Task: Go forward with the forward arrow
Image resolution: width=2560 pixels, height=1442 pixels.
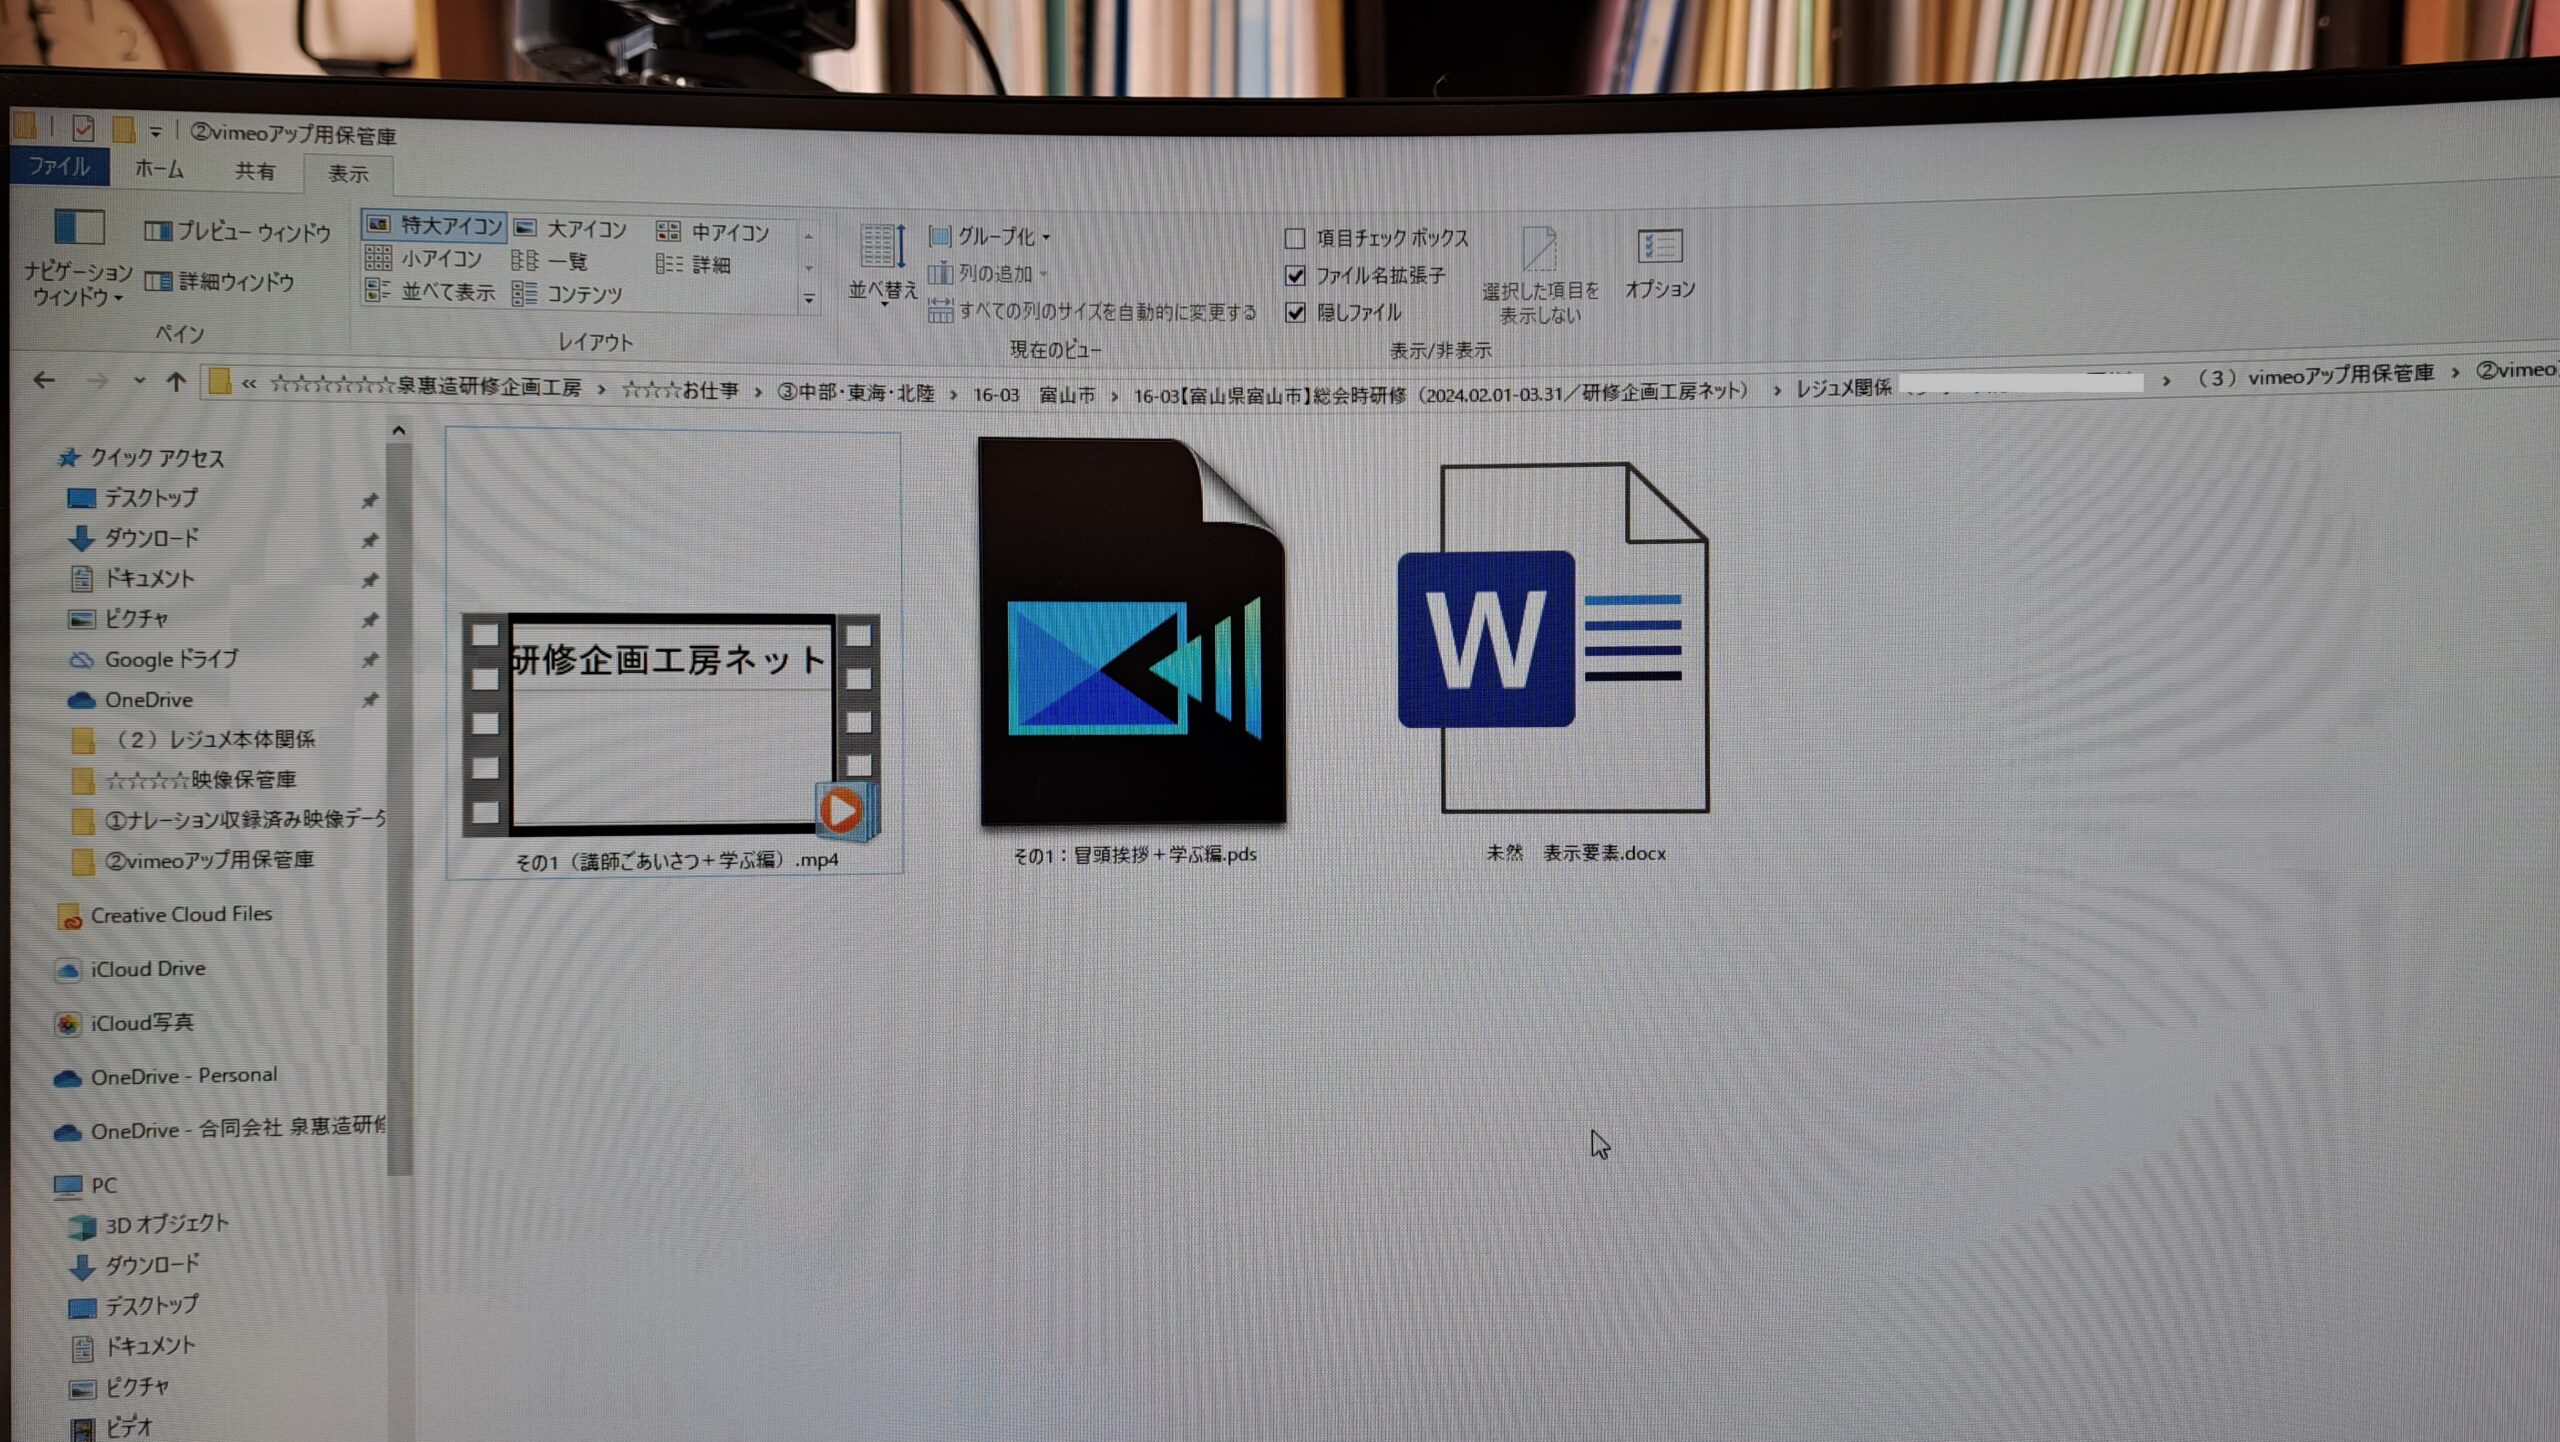Action: (97, 381)
